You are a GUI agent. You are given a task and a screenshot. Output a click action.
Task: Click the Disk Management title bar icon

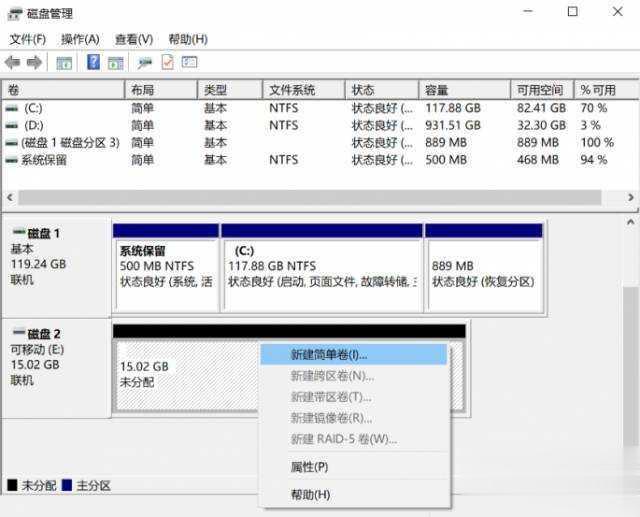click(x=15, y=14)
